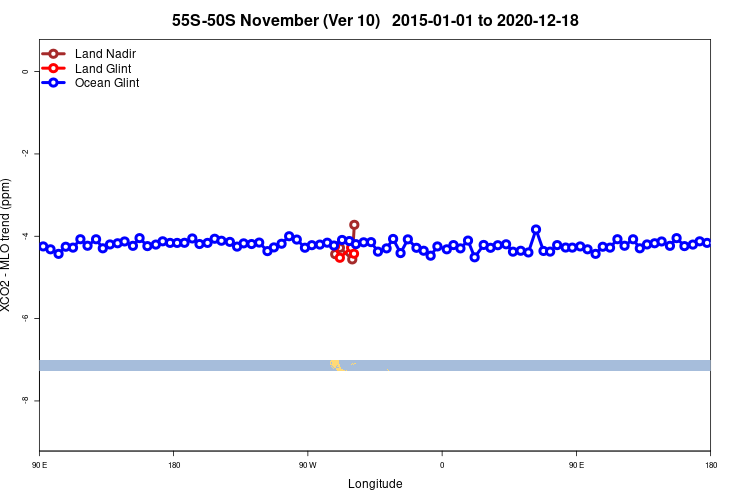750x500 pixels.
Task: Select the highest Land Nadir data point
Action: coord(354,225)
